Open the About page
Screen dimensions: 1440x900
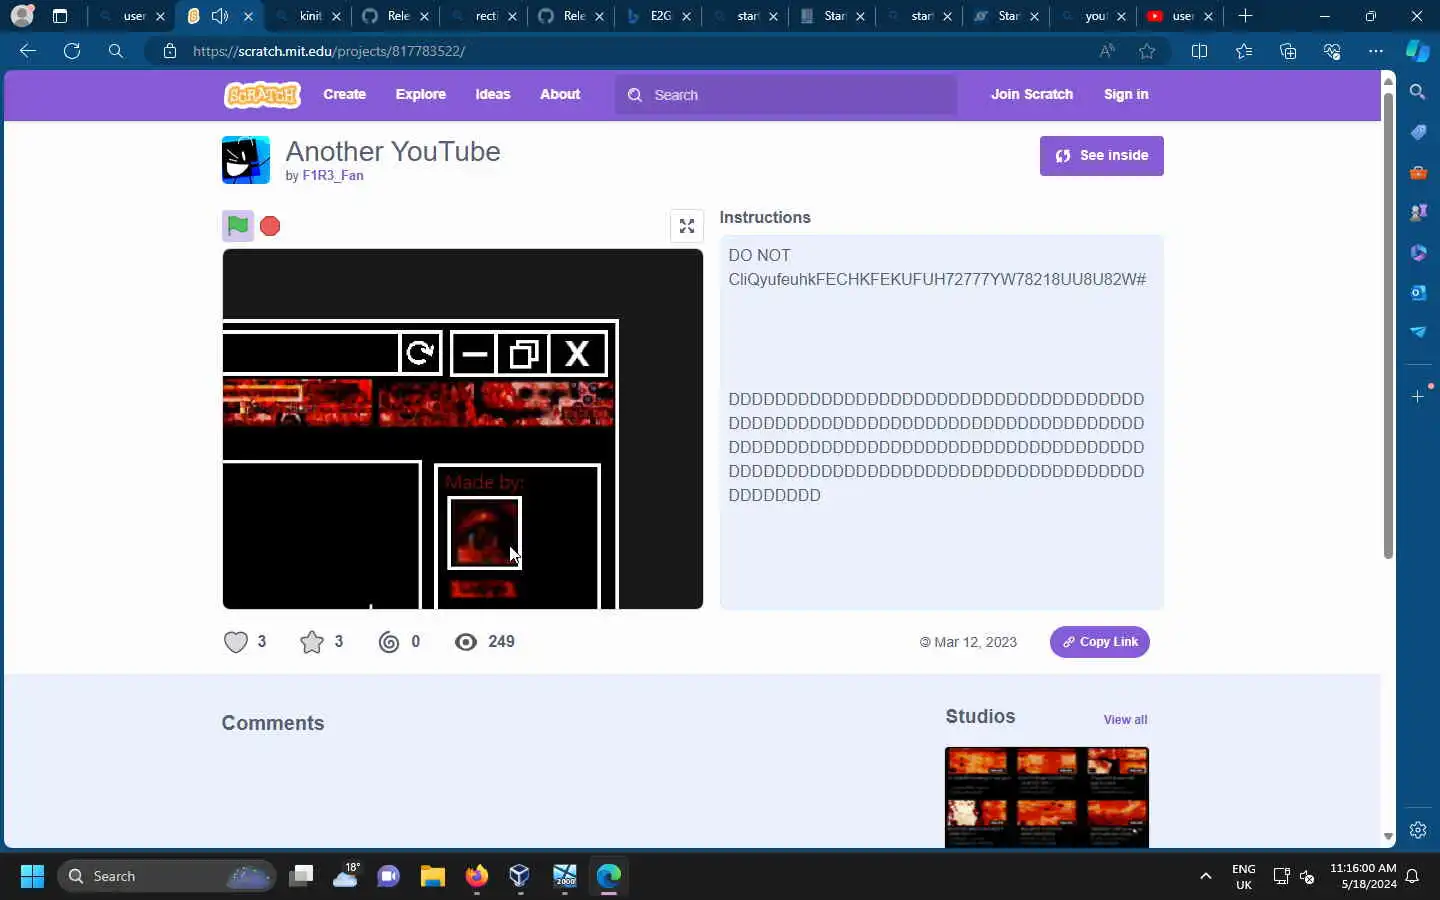(560, 94)
